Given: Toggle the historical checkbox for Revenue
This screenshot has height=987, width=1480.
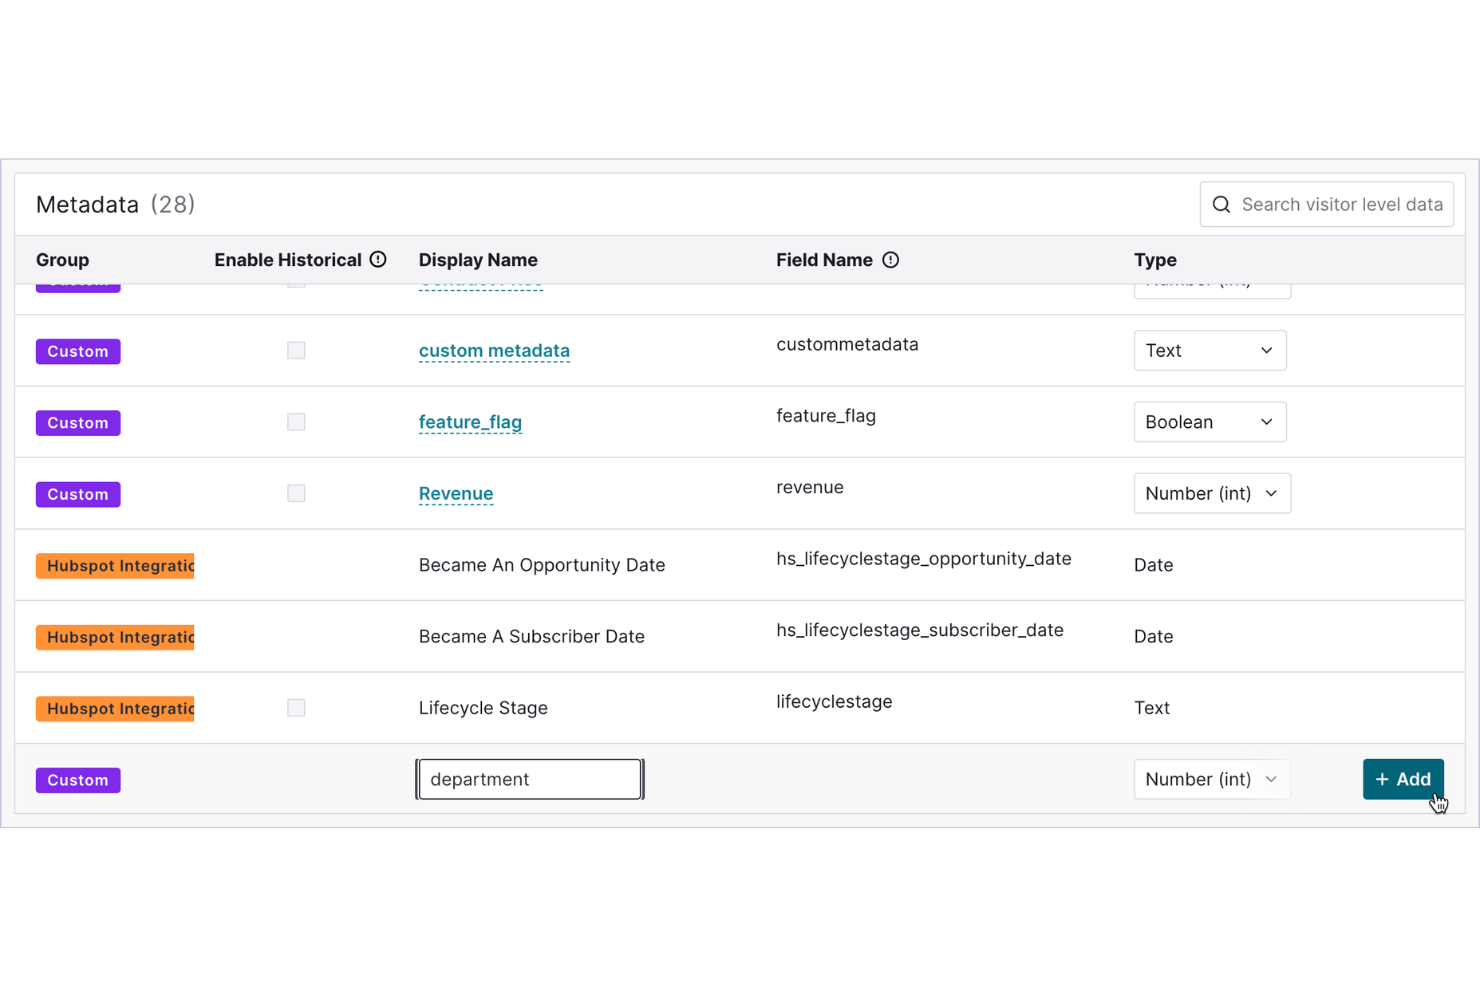Looking at the screenshot, I should point(296,493).
